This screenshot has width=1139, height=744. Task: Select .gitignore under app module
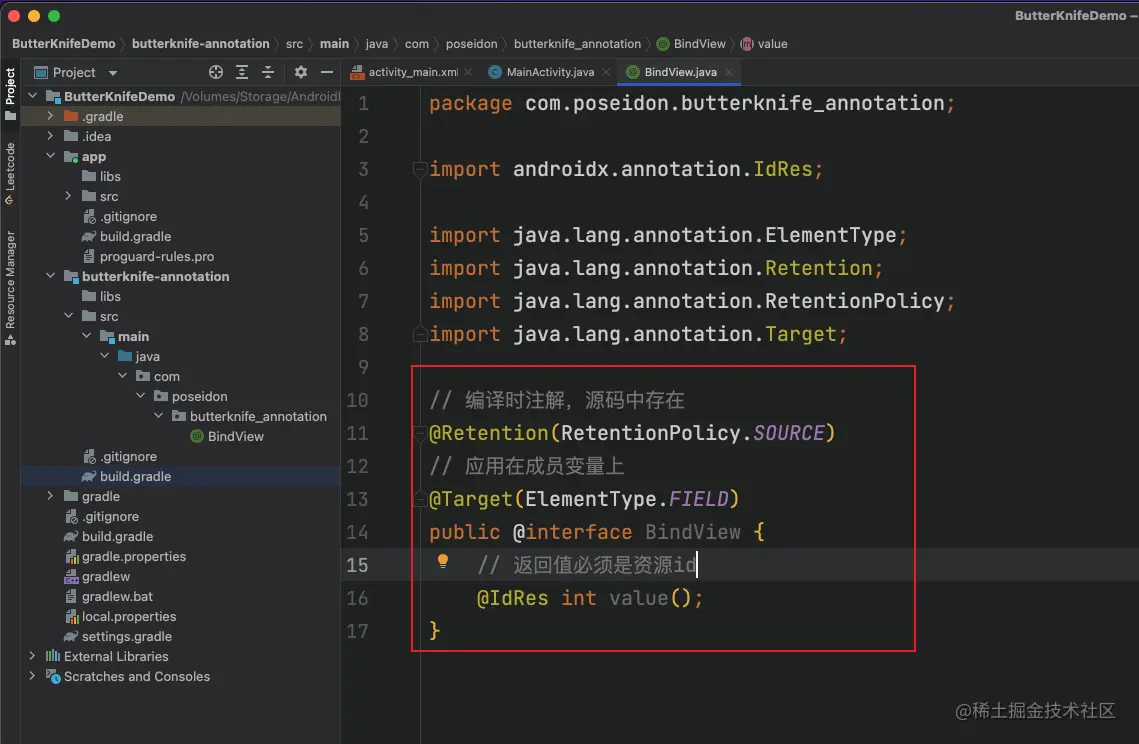[x=119, y=216]
